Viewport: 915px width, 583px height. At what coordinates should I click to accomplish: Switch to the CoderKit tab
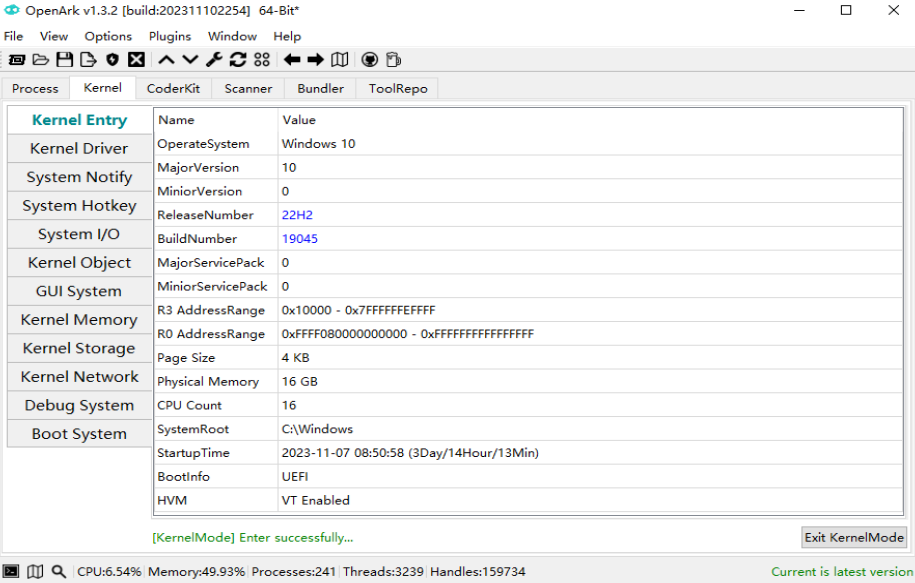click(173, 88)
